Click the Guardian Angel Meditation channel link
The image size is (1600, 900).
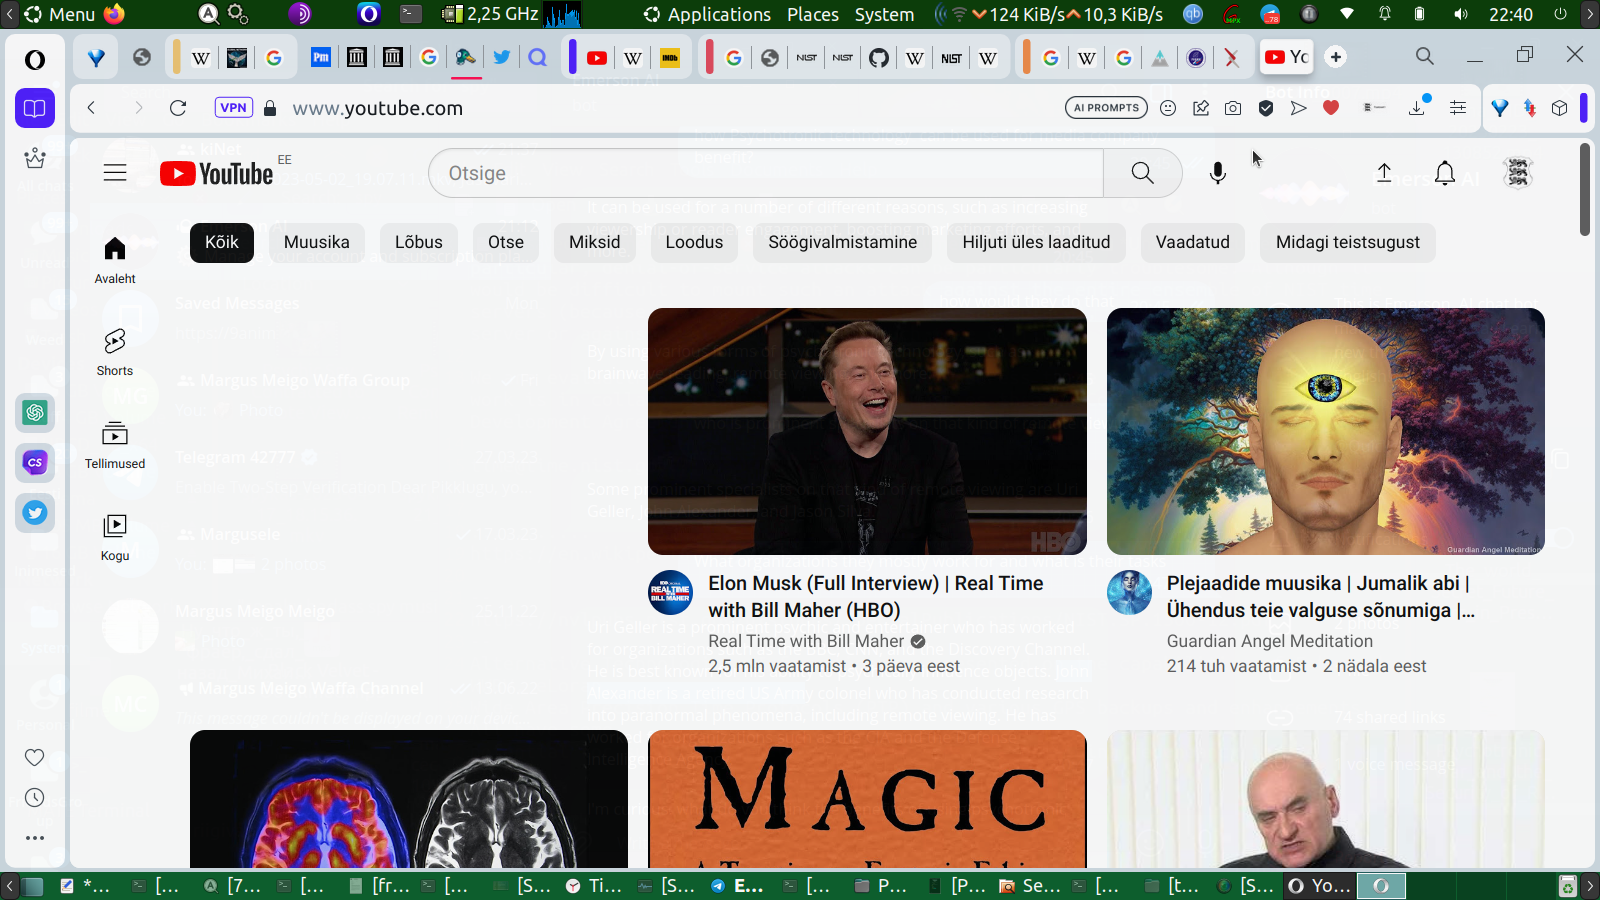(x=1269, y=641)
